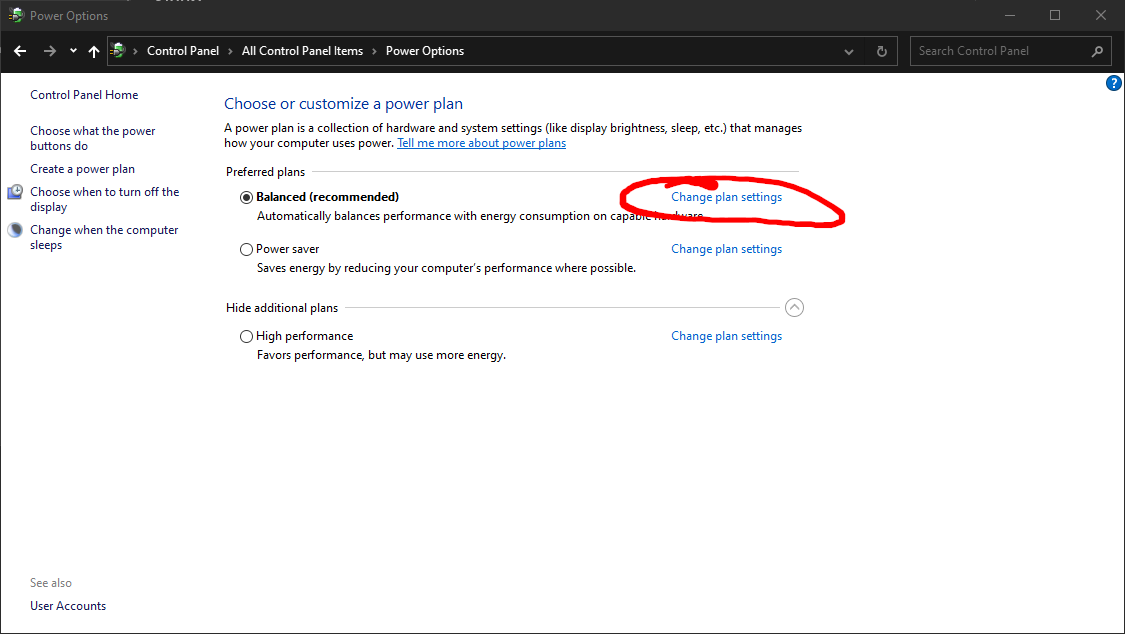Click the Forward navigation arrow
The height and width of the screenshot is (634, 1125).
click(x=49, y=51)
